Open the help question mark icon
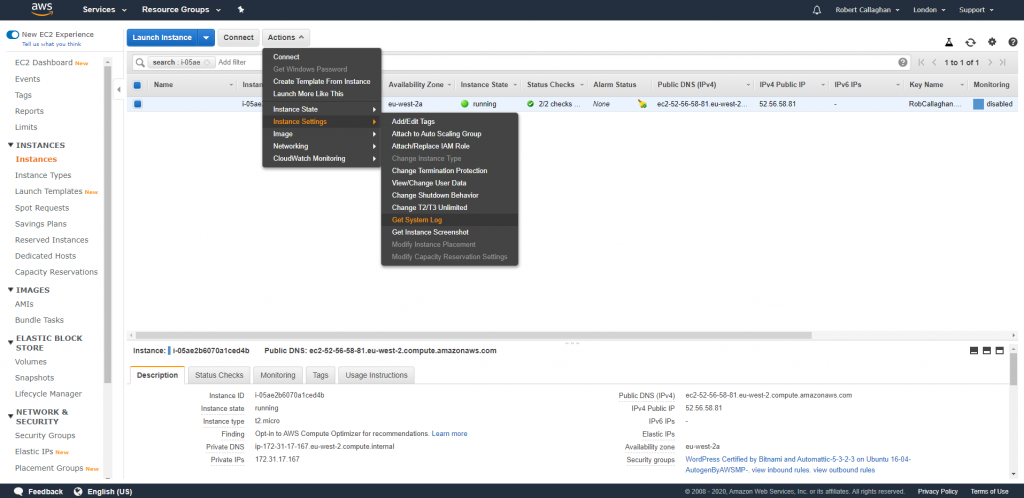 point(1013,42)
